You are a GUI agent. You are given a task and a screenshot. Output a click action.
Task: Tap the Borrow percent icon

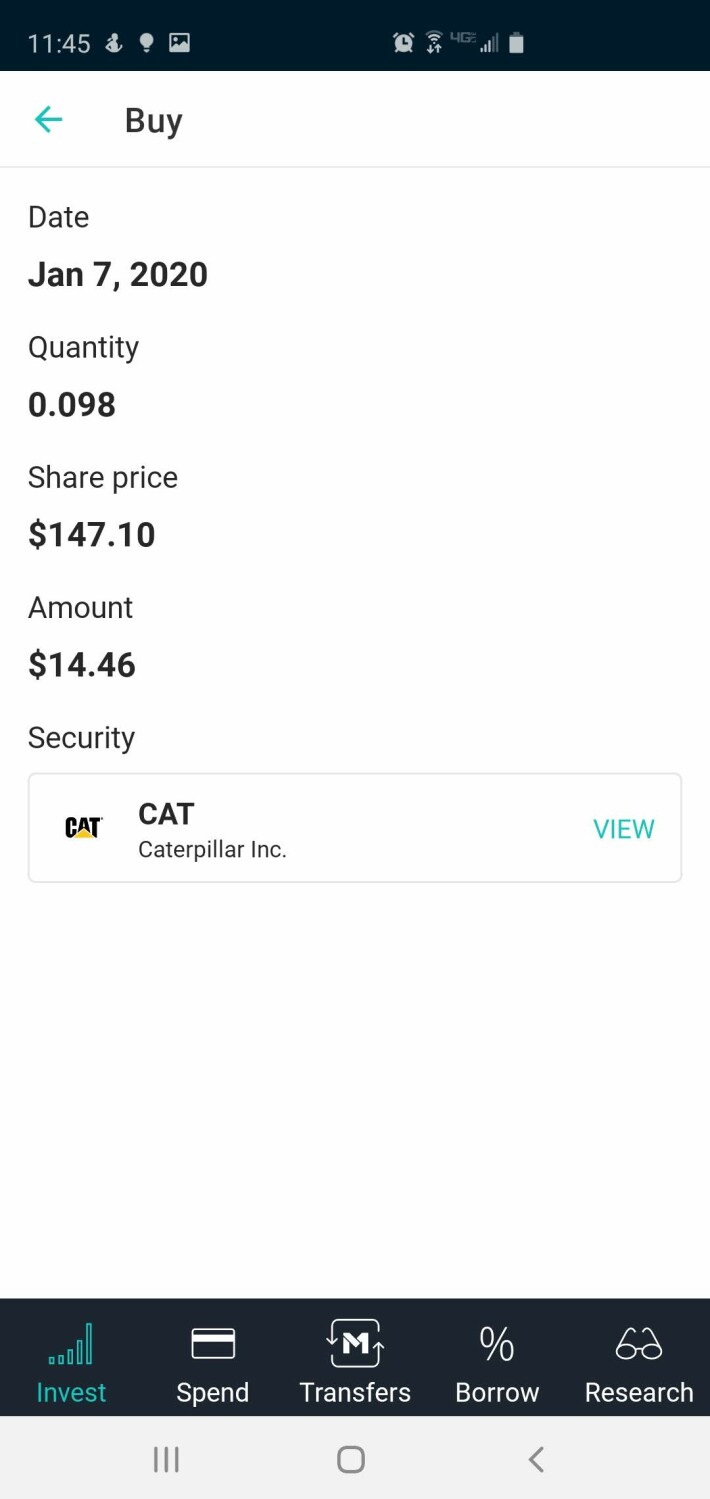497,1344
